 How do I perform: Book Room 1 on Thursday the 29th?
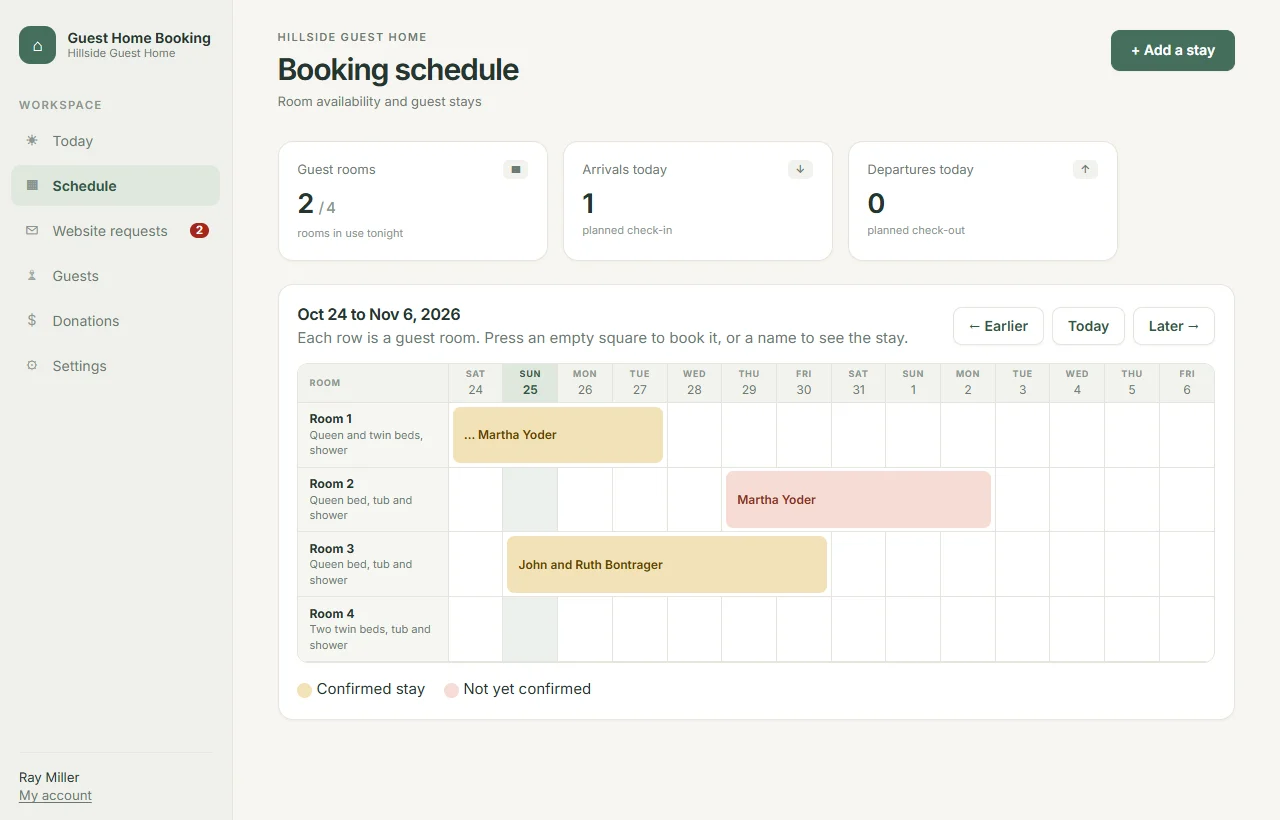pos(749,435)
